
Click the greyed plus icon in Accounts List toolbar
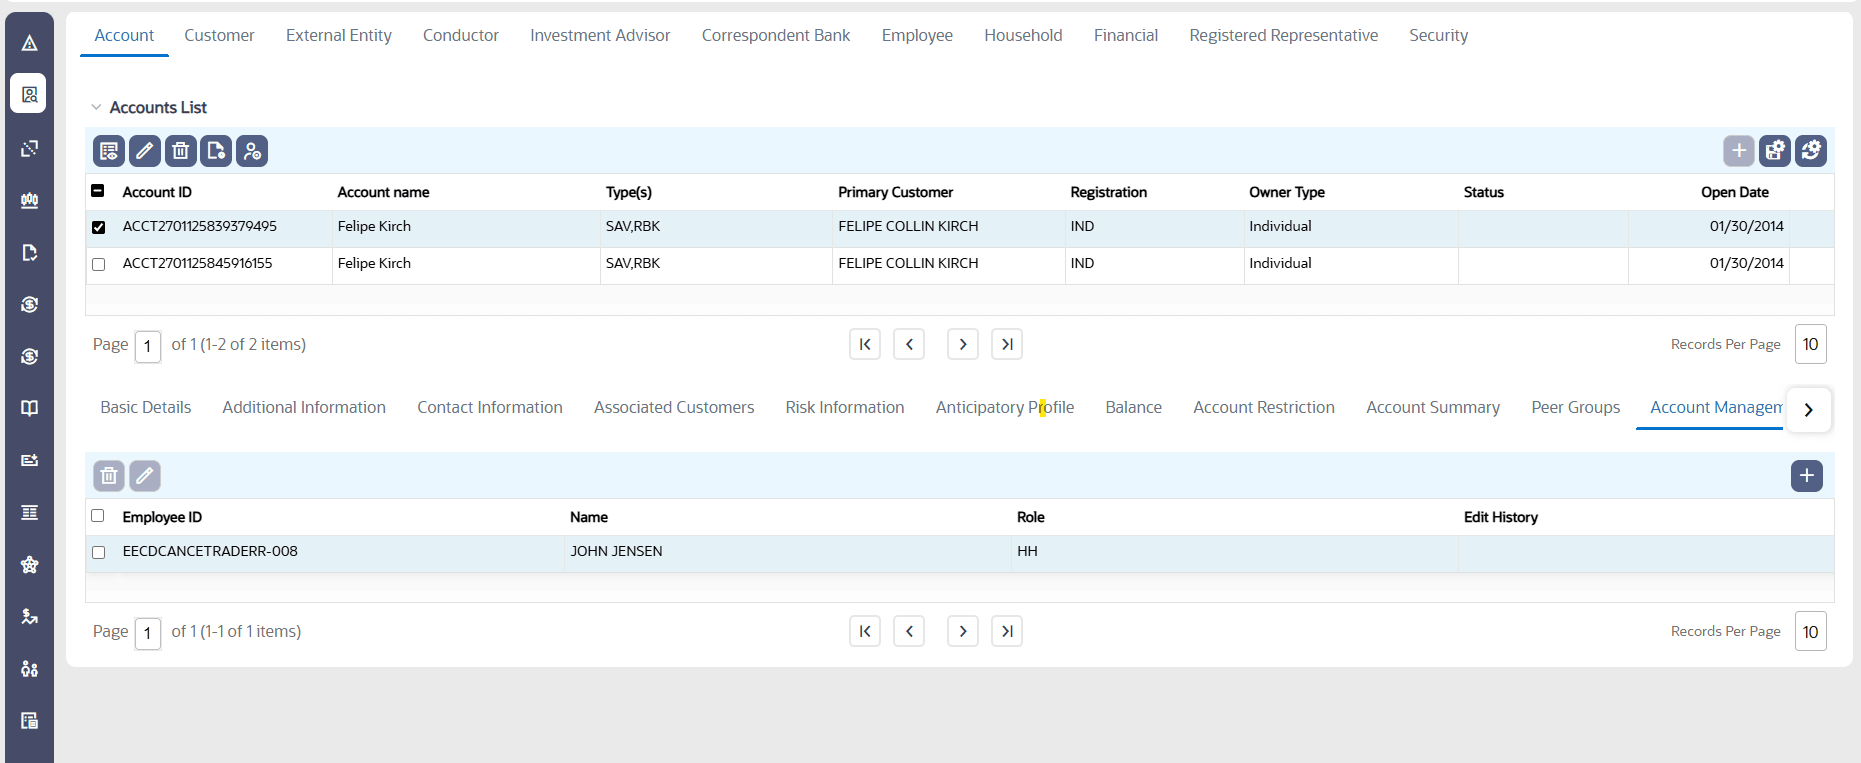click(x=1739, y=151)
